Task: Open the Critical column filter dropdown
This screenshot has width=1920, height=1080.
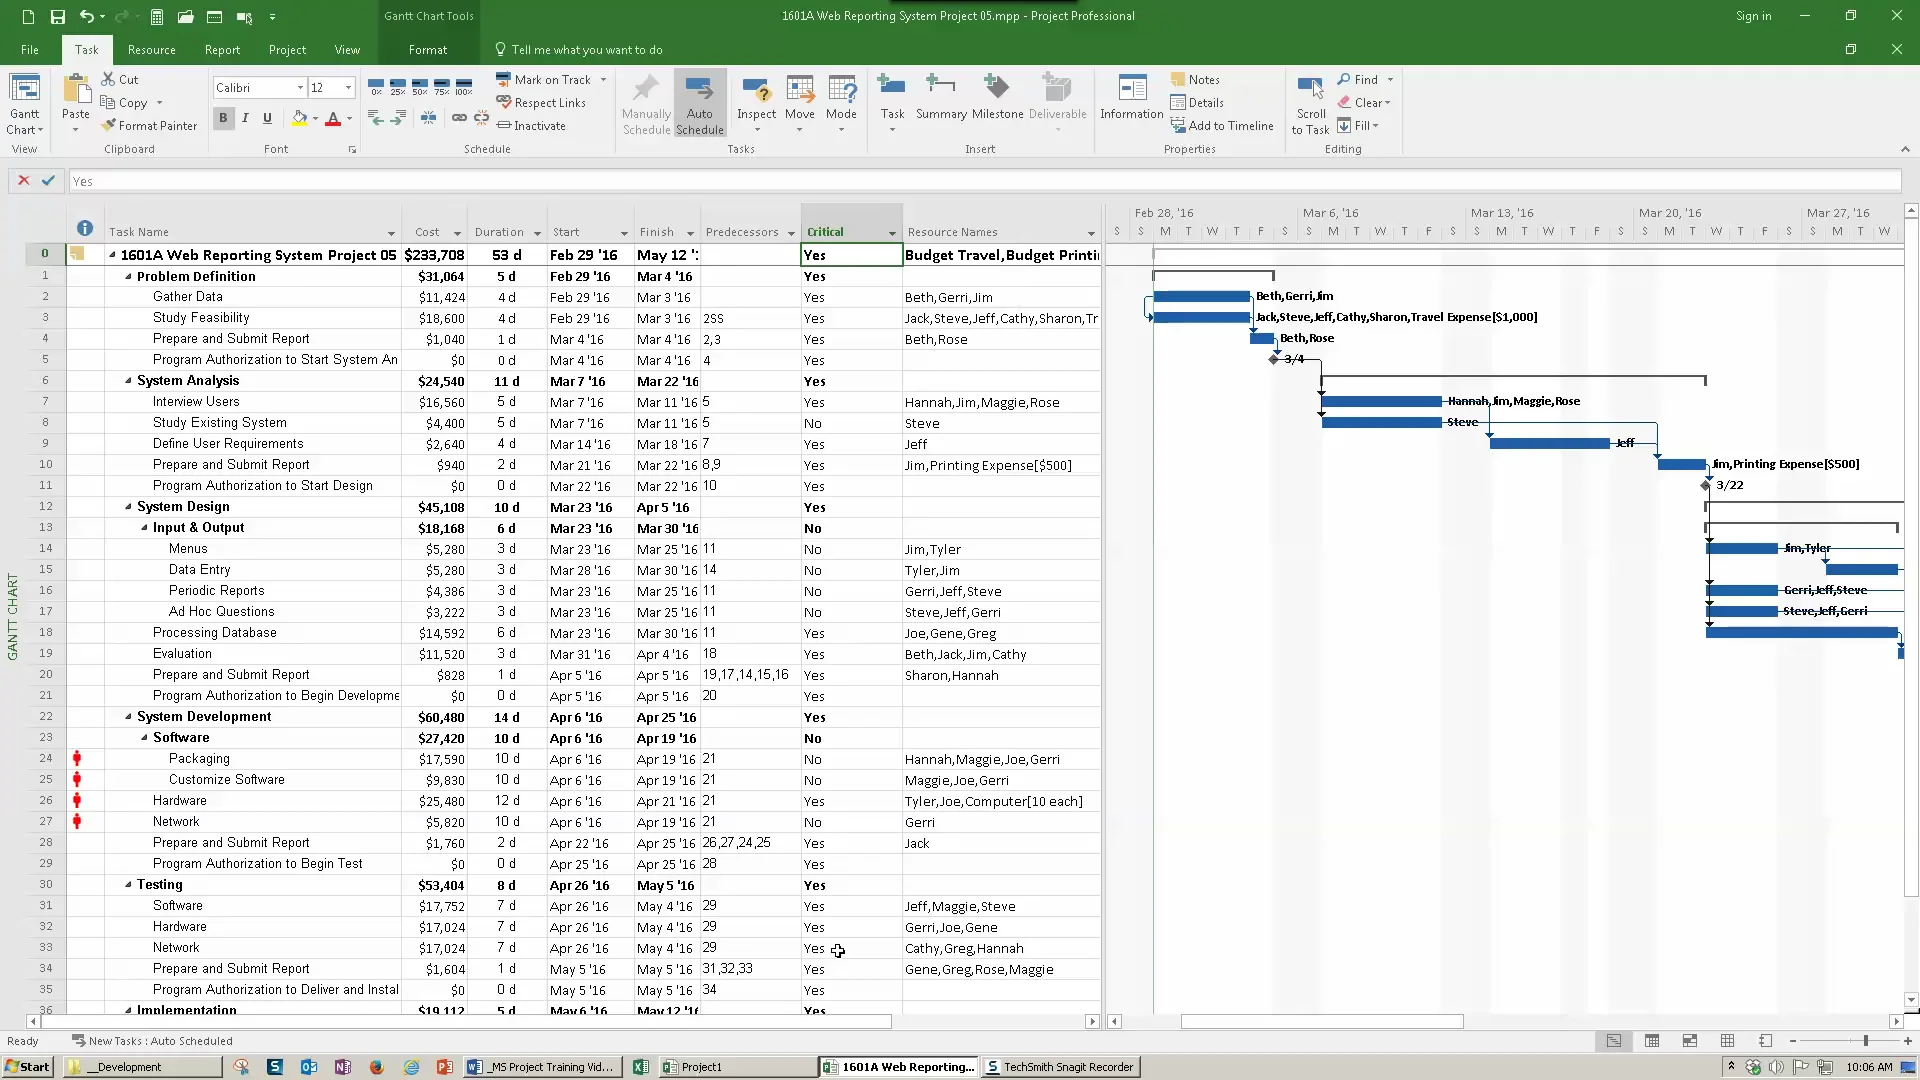Action: click(892, 233)
